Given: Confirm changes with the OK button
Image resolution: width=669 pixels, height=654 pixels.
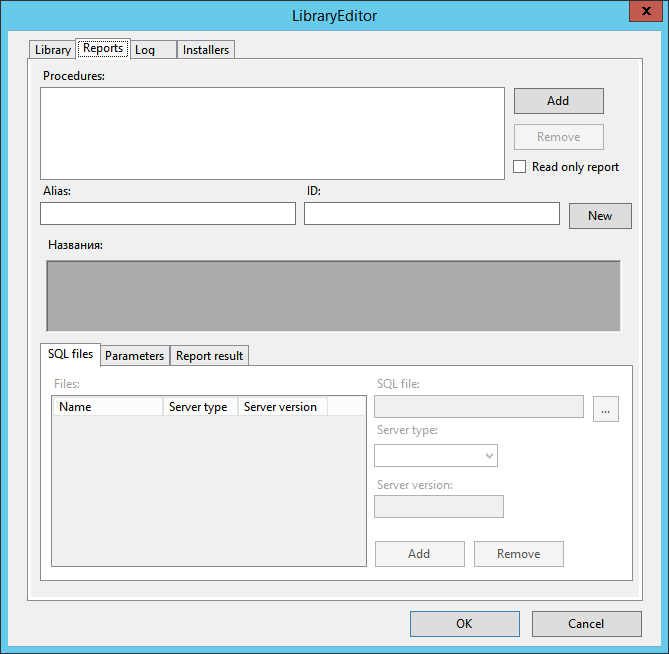Looking at the screenshot, I should tap(464, 624).
